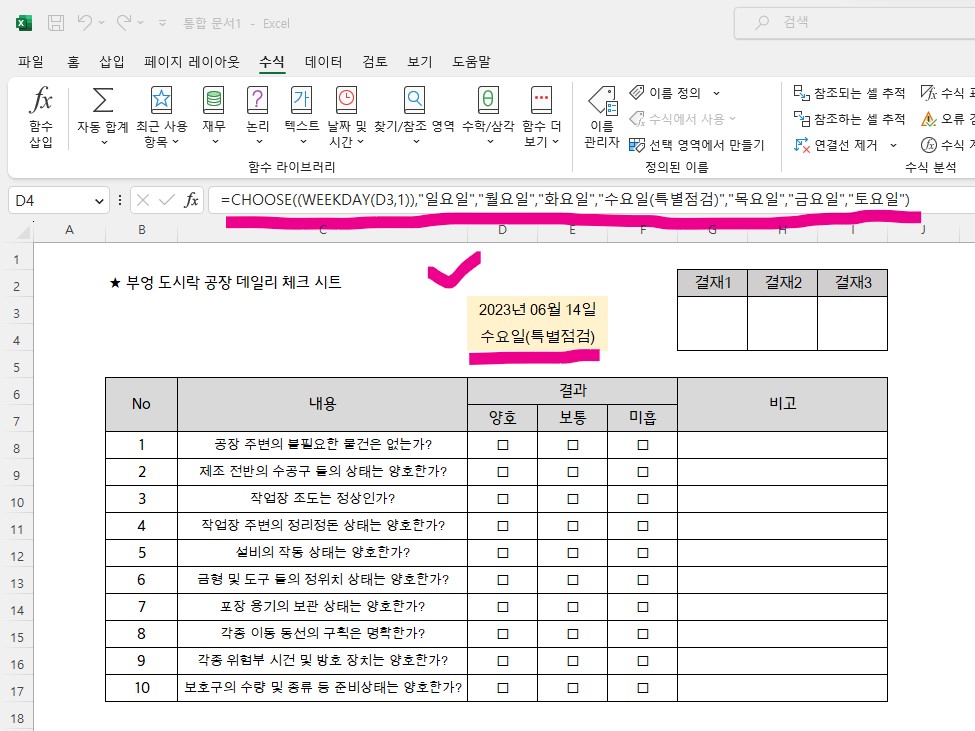Click the Select All corner triangle
The height and width of the screenshot is (731, 975).
24,232
